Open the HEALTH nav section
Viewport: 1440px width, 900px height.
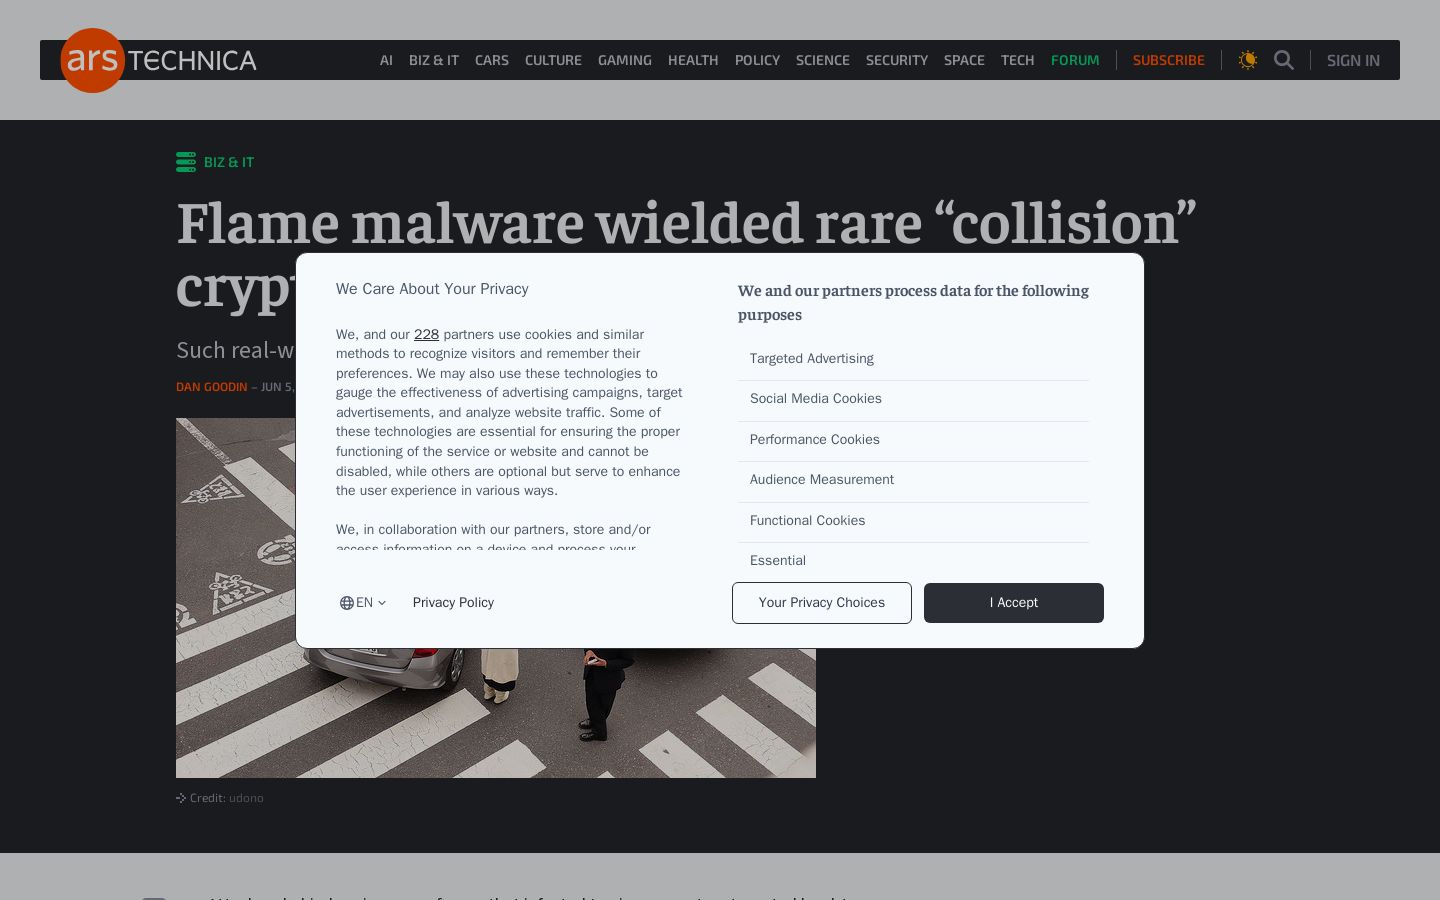tap(693, 60)
